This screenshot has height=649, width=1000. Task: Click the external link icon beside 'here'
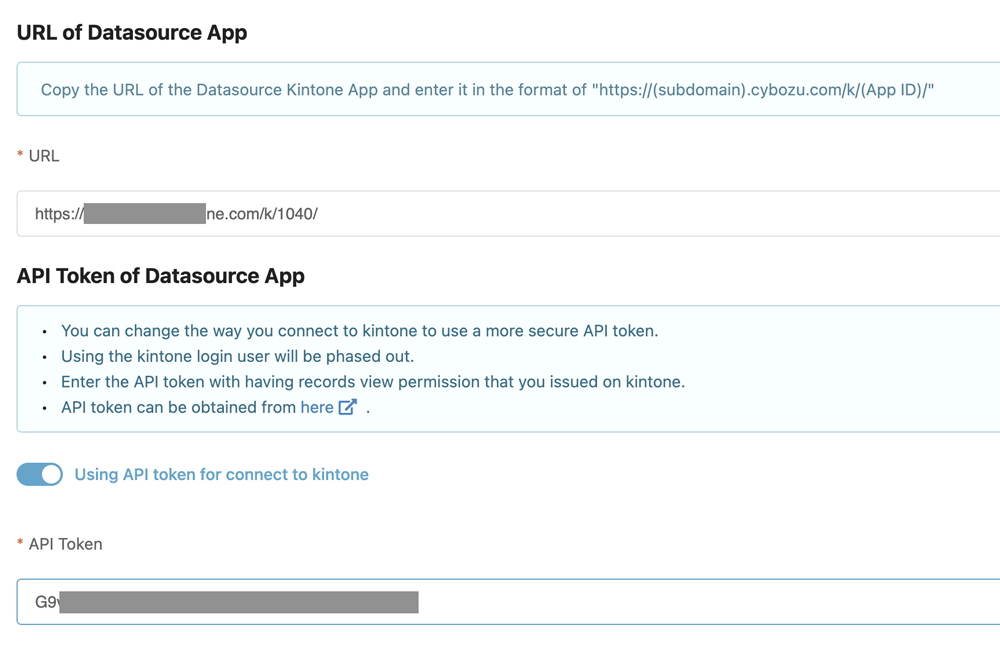tap(348, 407)
